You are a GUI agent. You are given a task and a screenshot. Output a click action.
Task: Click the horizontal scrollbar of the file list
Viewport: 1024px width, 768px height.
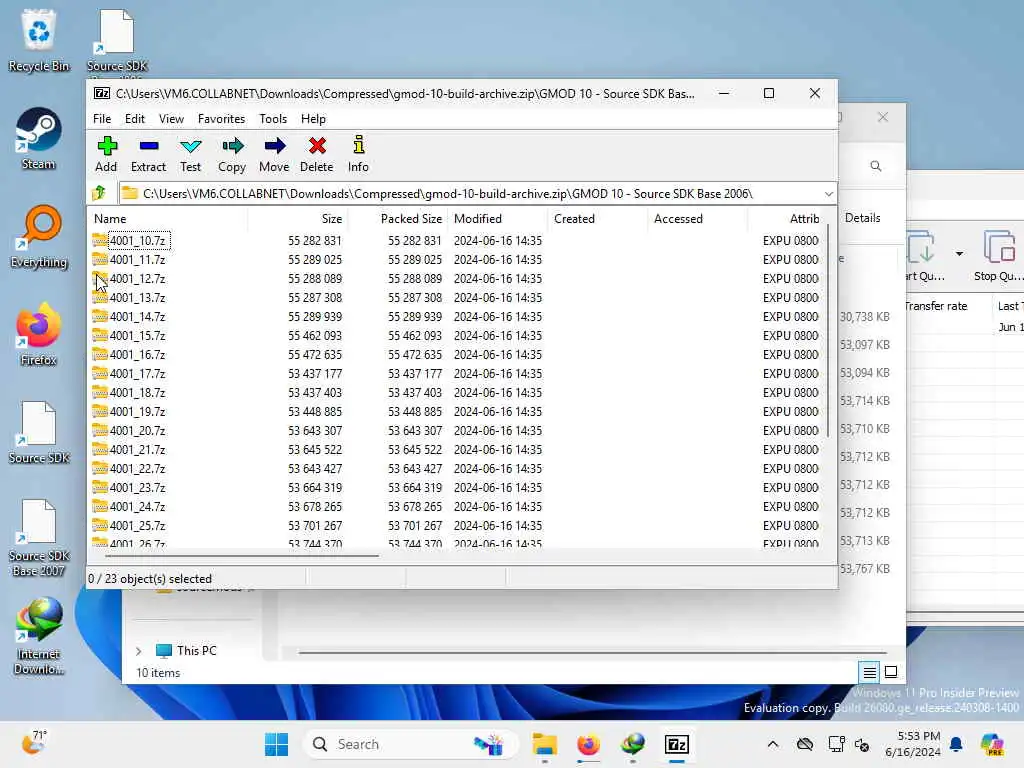(242, 556)
